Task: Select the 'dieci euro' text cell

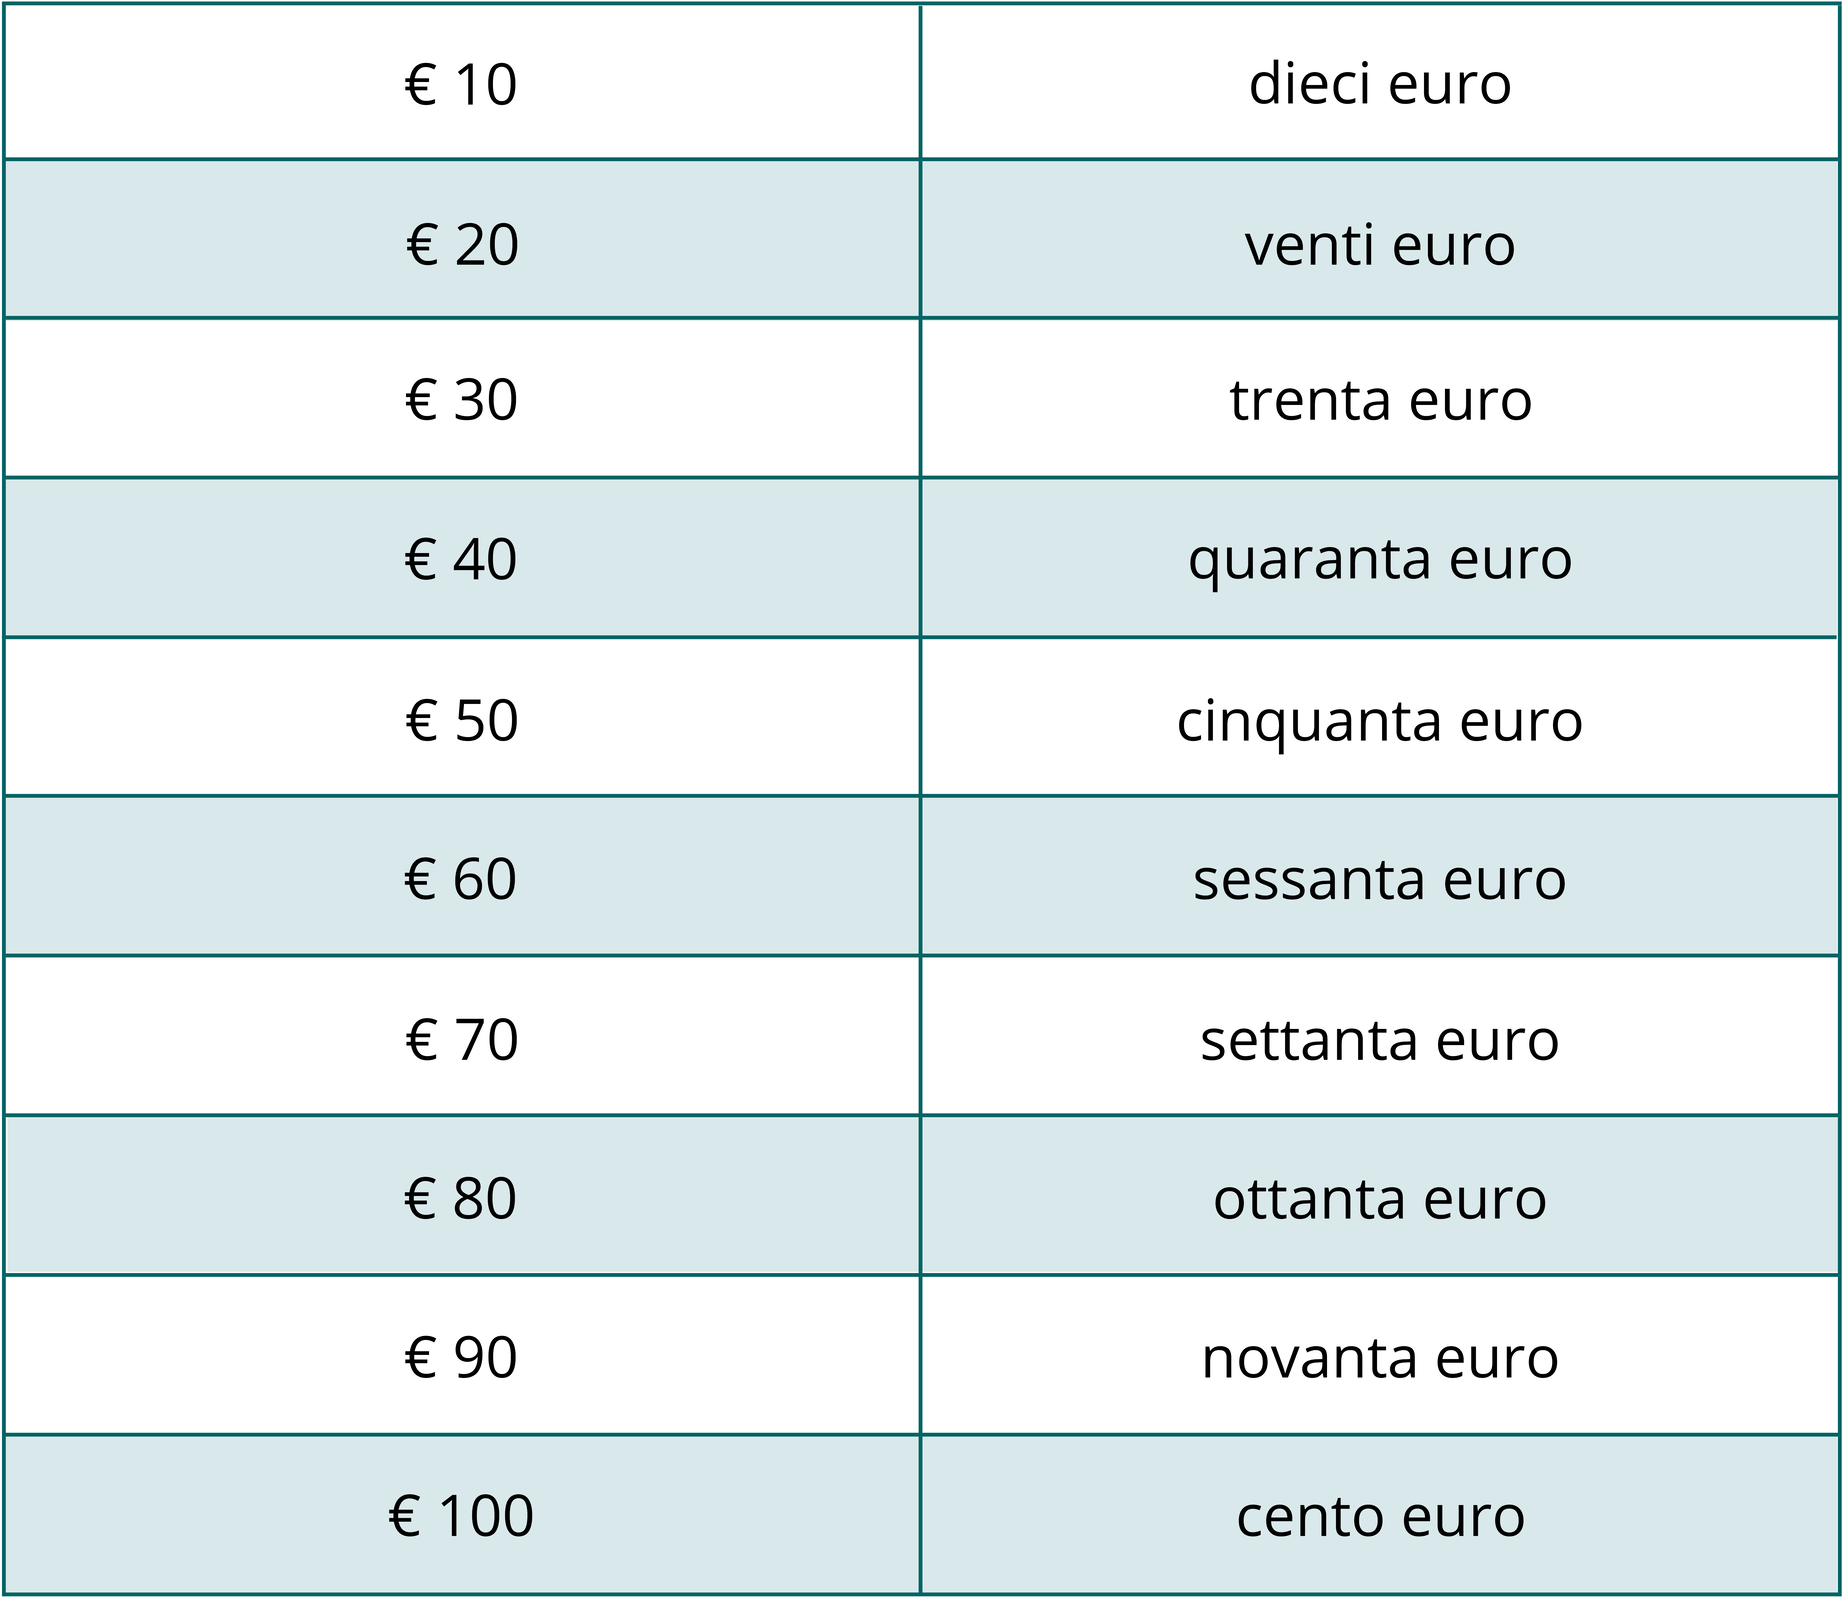Action: 1379,84
